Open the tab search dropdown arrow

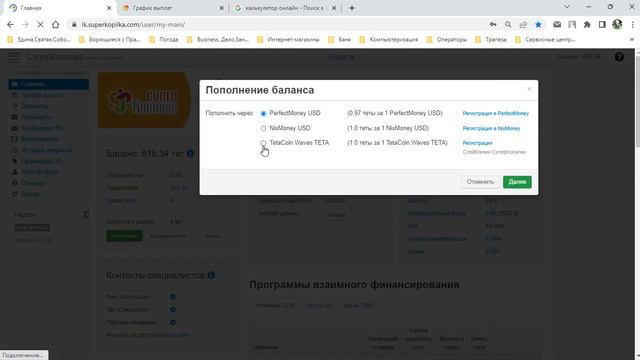(x=567, y=7)
